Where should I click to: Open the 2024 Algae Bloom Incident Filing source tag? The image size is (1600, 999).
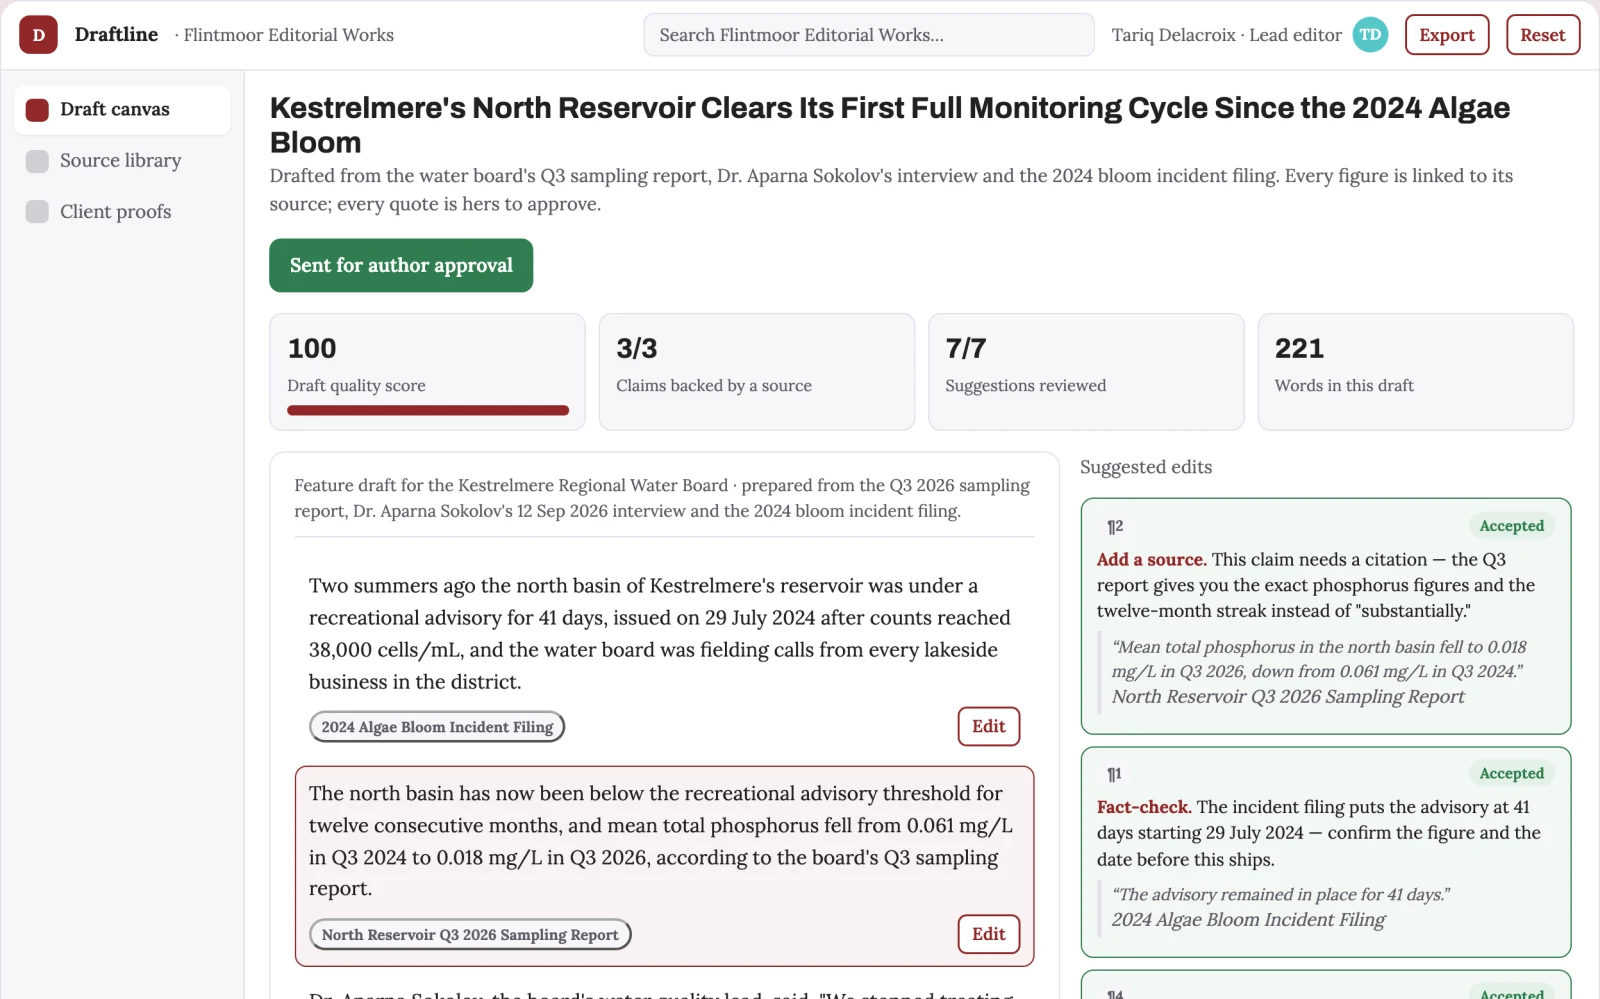pyautogui.click(x=437, y=727)
